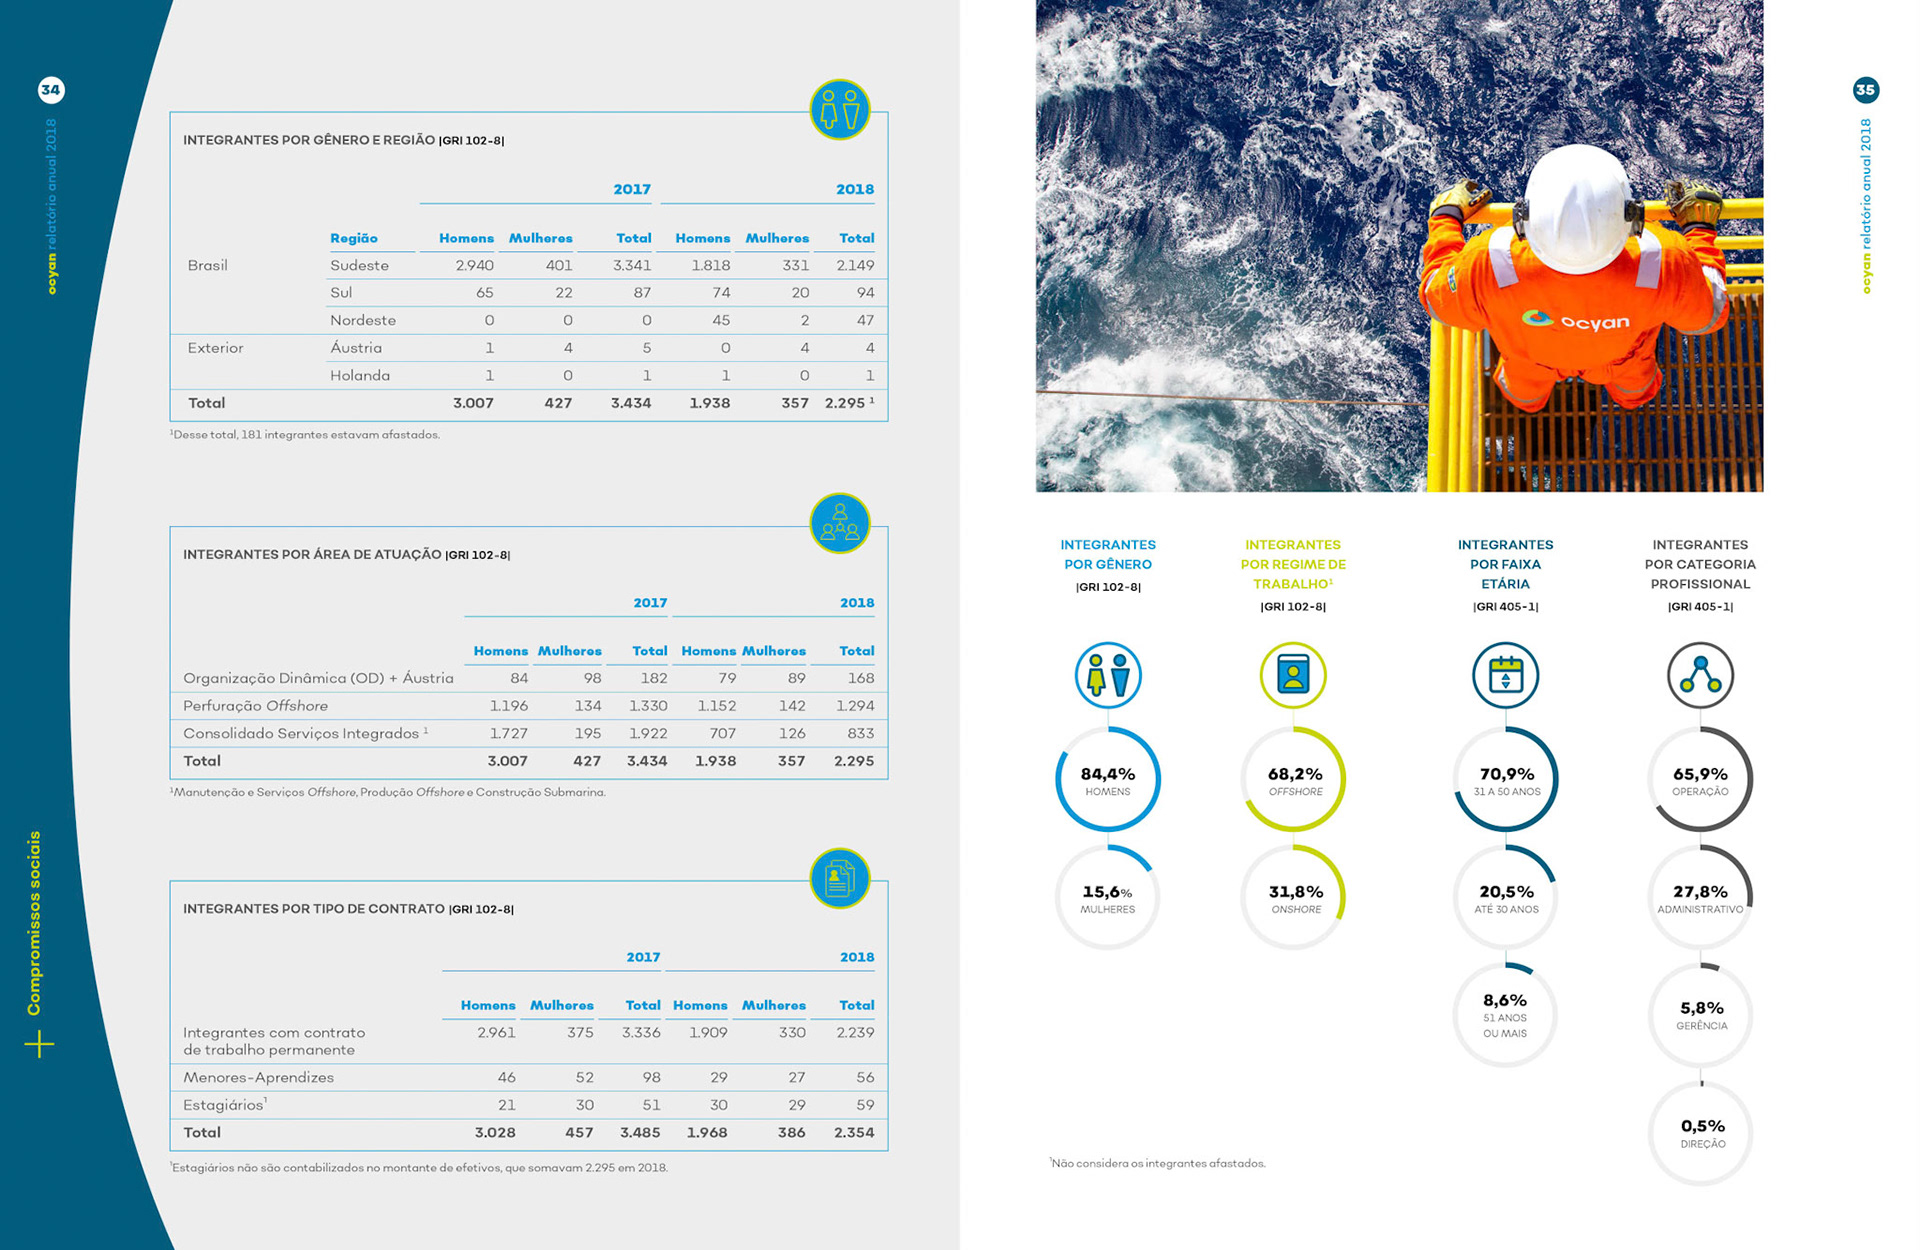Viewport: 1920px width, 1250px height.
Task: Click the team icon above the área de atuação table
Action: (x=839, y=523)
